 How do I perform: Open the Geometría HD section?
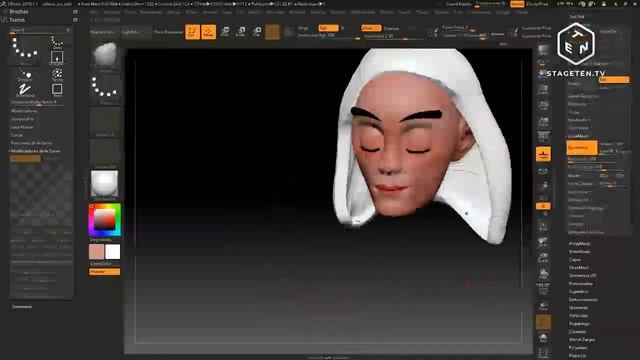pyautogui.click(x=582, y=276)
